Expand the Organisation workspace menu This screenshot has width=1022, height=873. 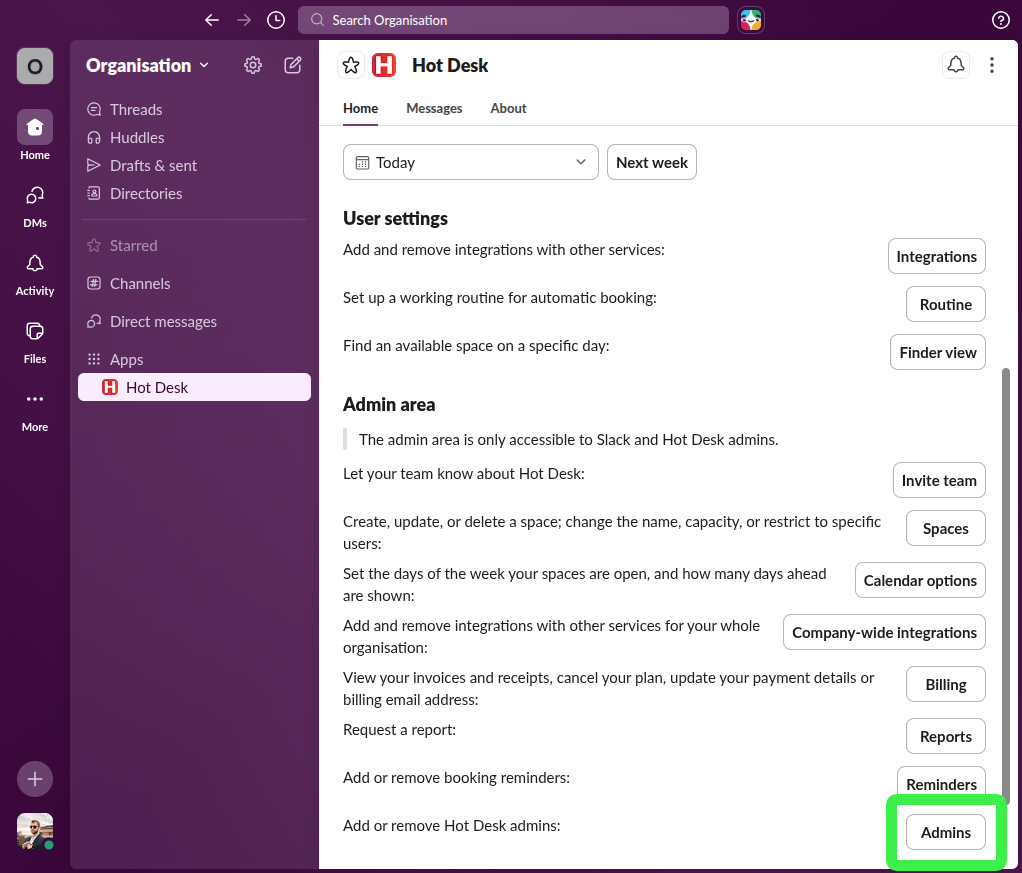point(147,65)
